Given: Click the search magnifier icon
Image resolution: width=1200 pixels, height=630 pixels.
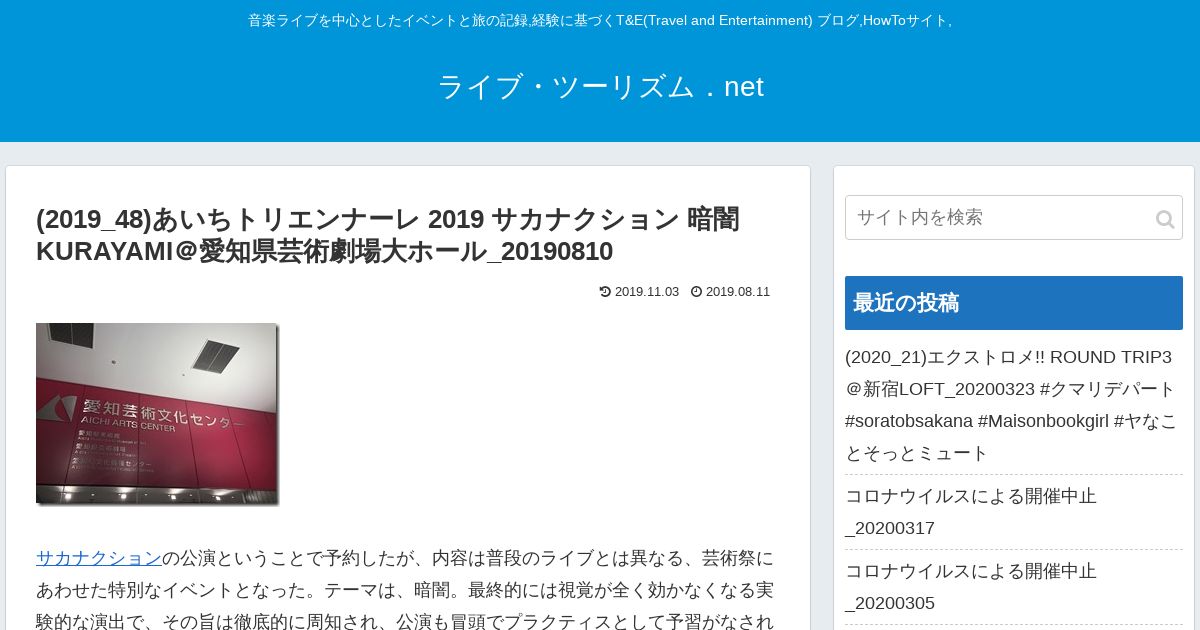Looking at the screenshot, I should point(1165,219).
